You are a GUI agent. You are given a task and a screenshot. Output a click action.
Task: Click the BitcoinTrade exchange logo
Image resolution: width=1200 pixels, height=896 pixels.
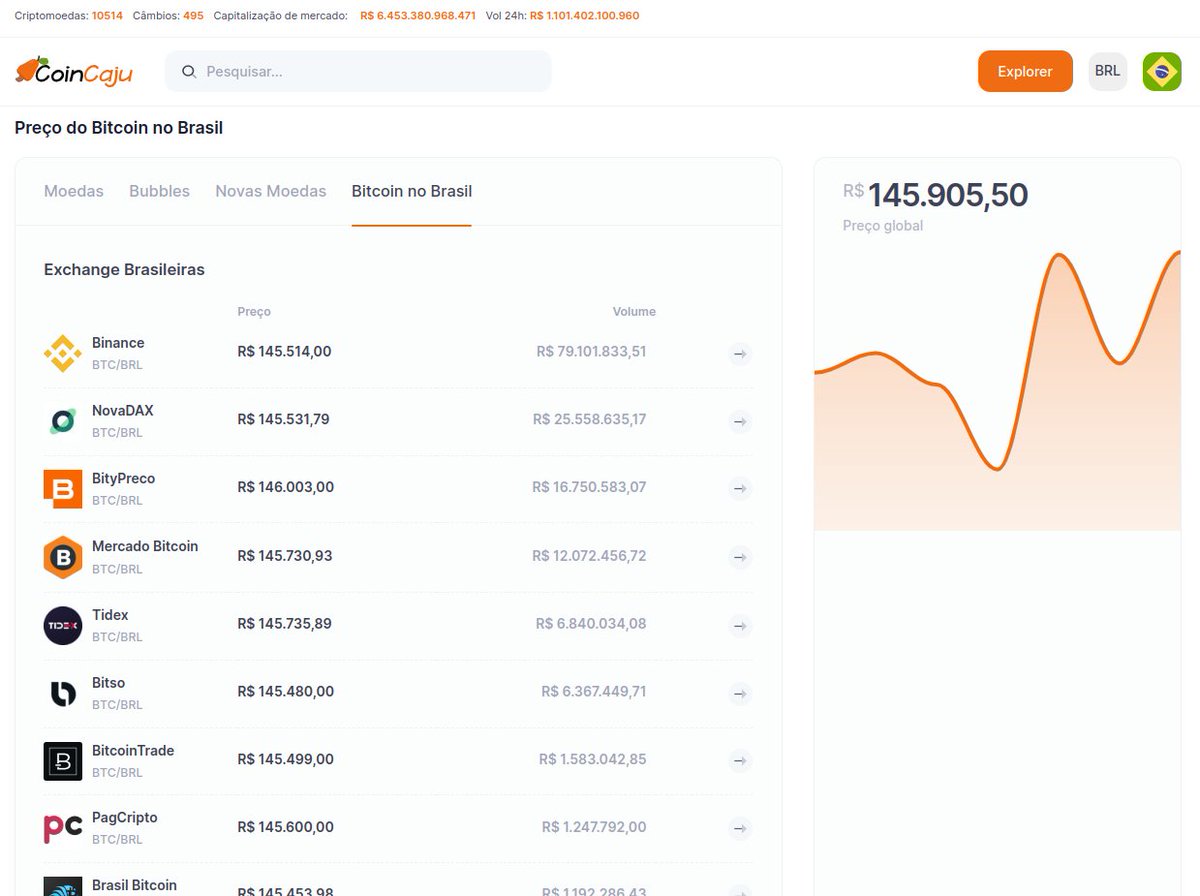pos(63,761)
